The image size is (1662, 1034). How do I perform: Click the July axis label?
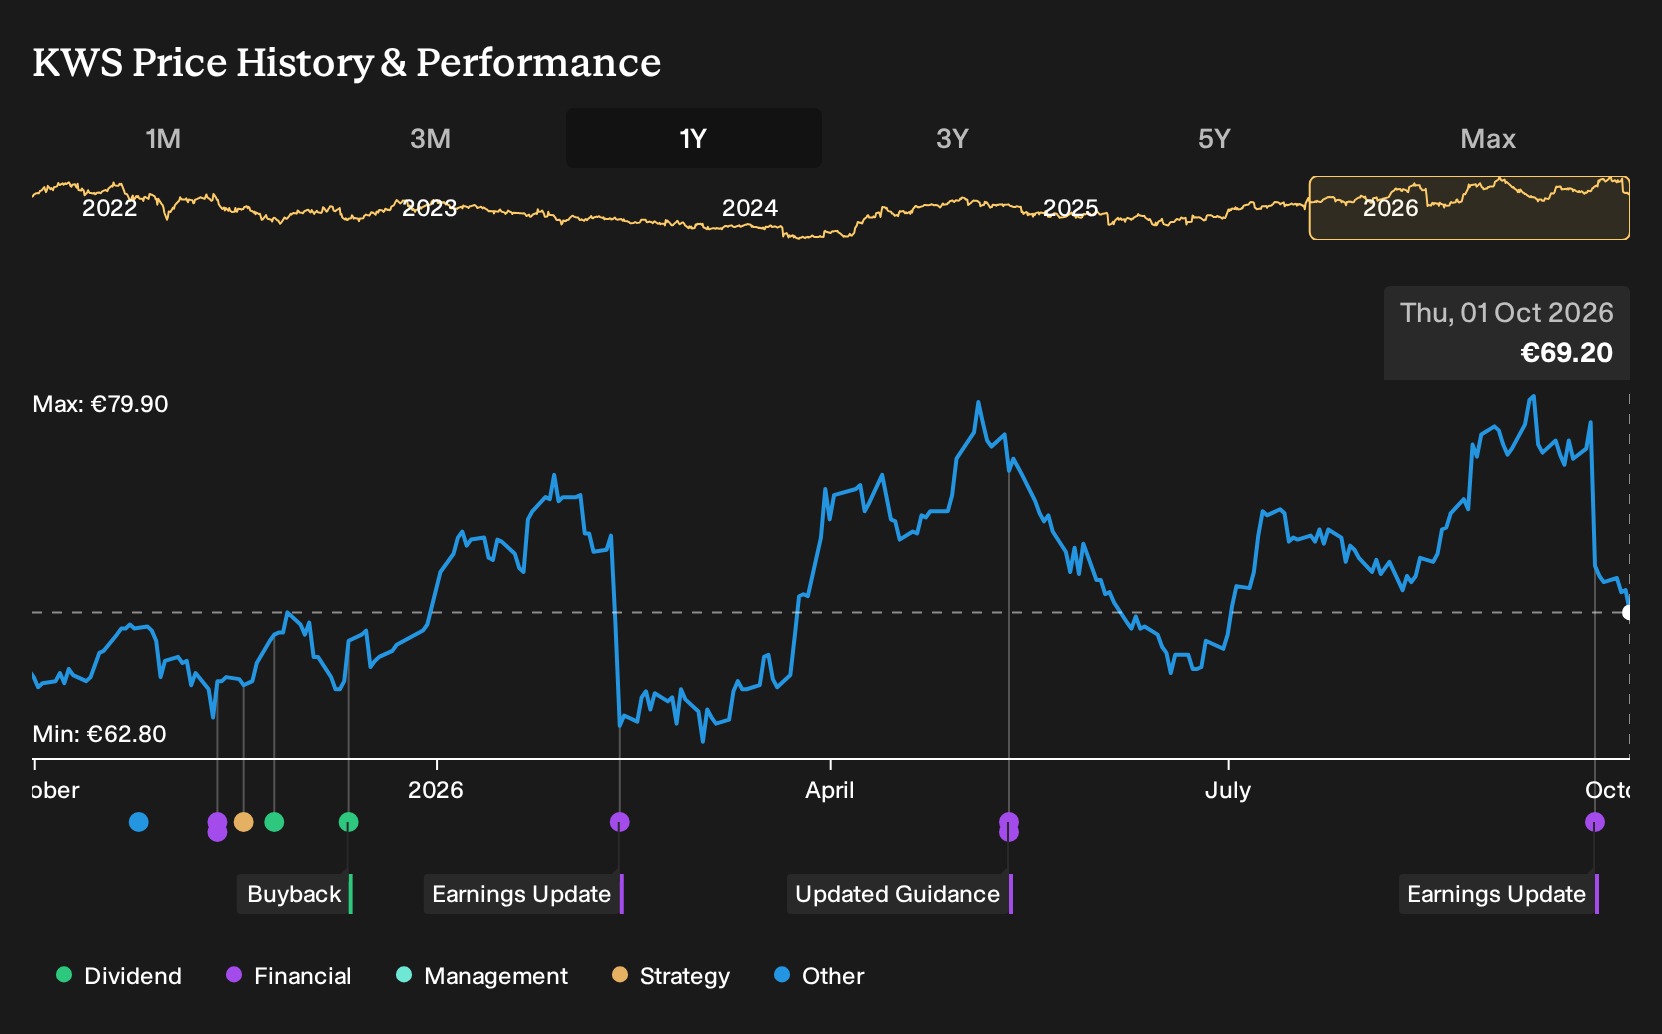coord(1227,790)
